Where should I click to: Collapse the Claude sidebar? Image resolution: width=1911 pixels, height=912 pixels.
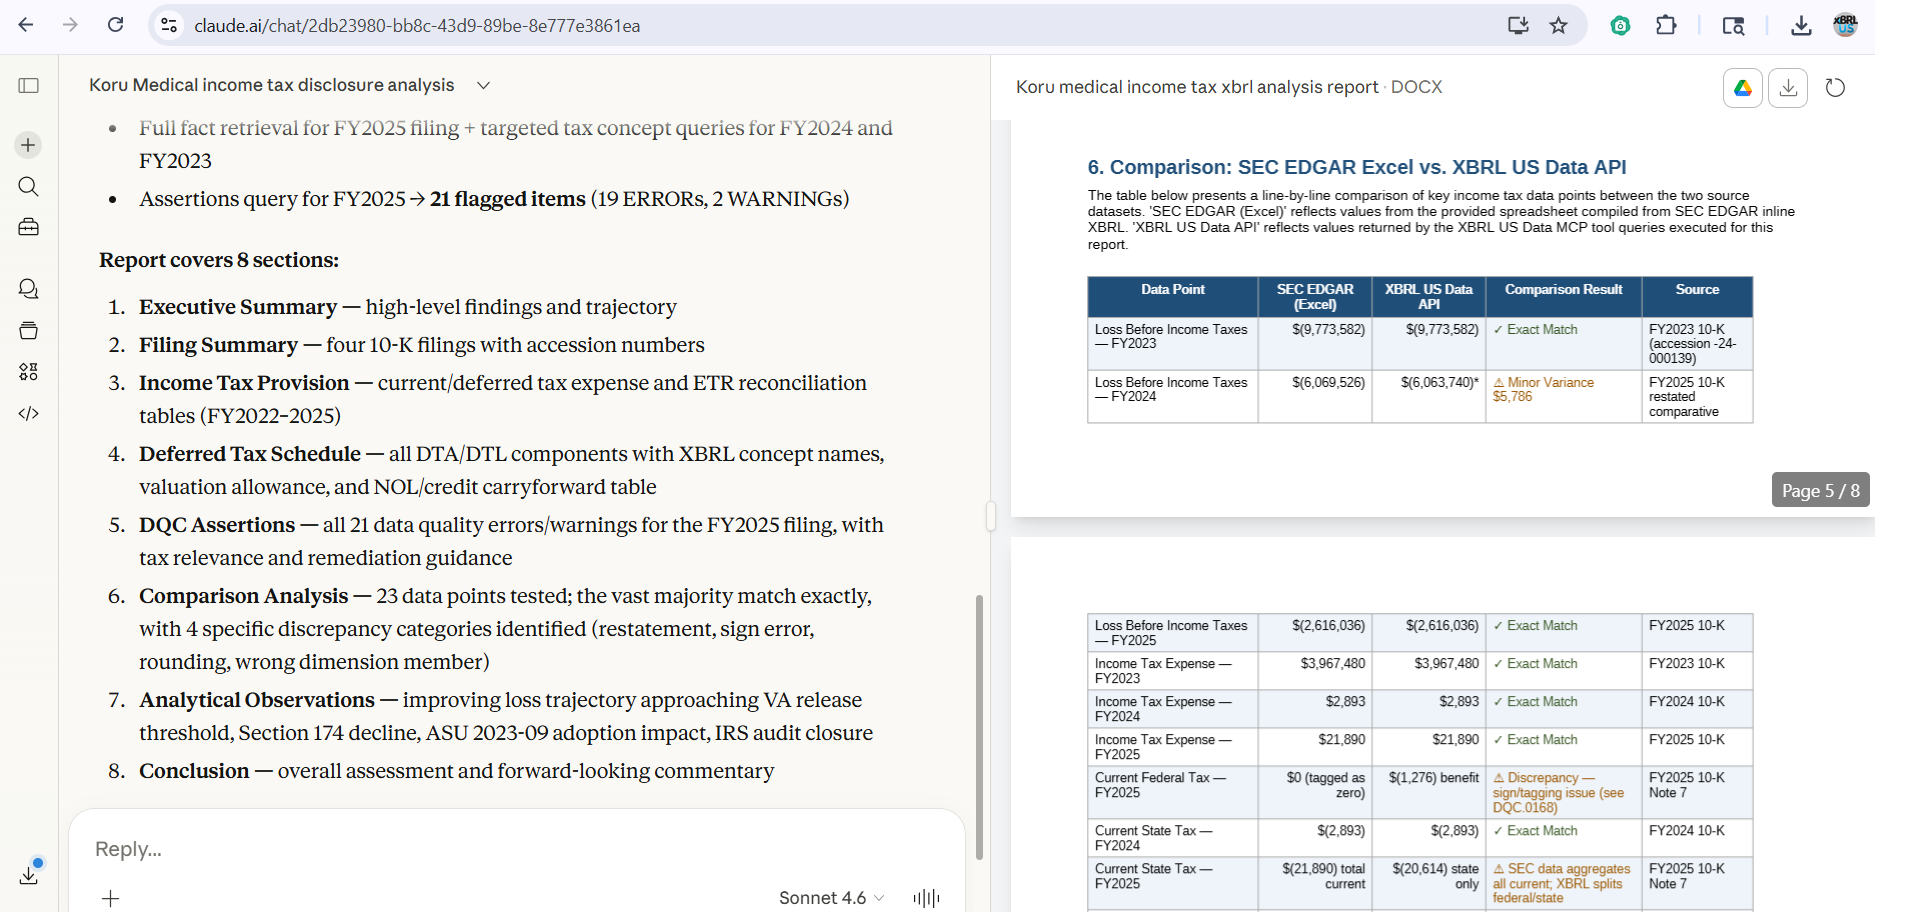28,85
